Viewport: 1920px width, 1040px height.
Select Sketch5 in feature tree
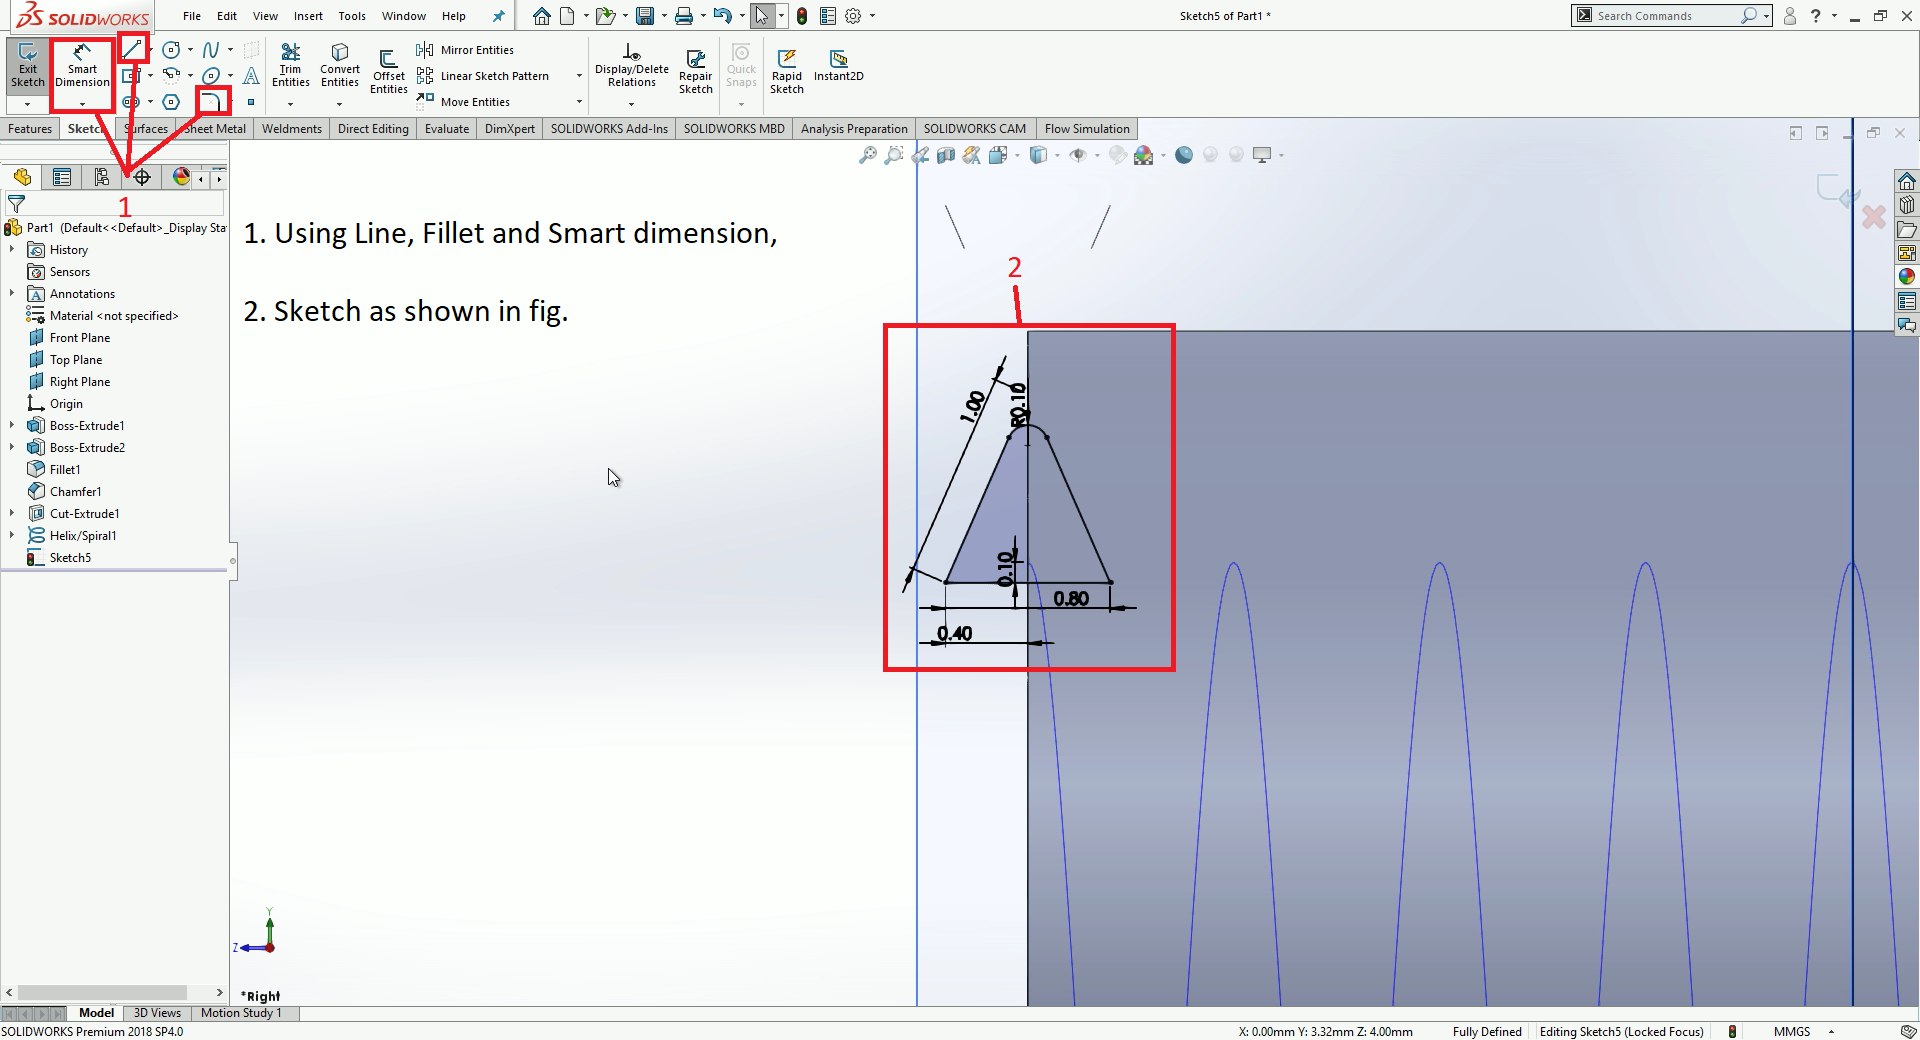[x=59, y=558]
